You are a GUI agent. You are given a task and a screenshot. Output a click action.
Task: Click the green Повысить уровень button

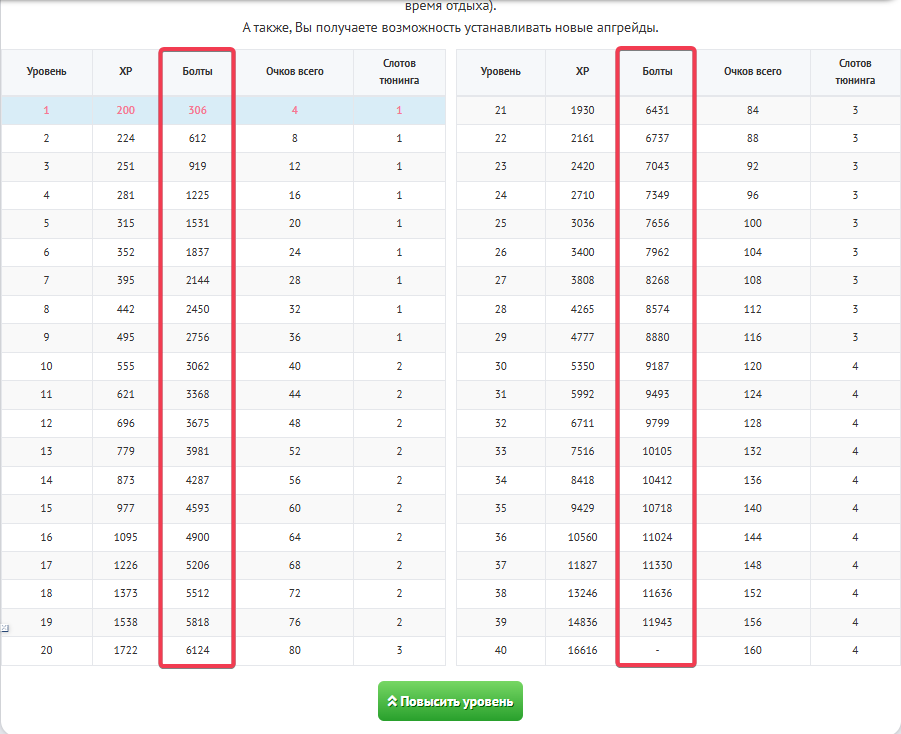pyautogui.click(x=450, y=701)
